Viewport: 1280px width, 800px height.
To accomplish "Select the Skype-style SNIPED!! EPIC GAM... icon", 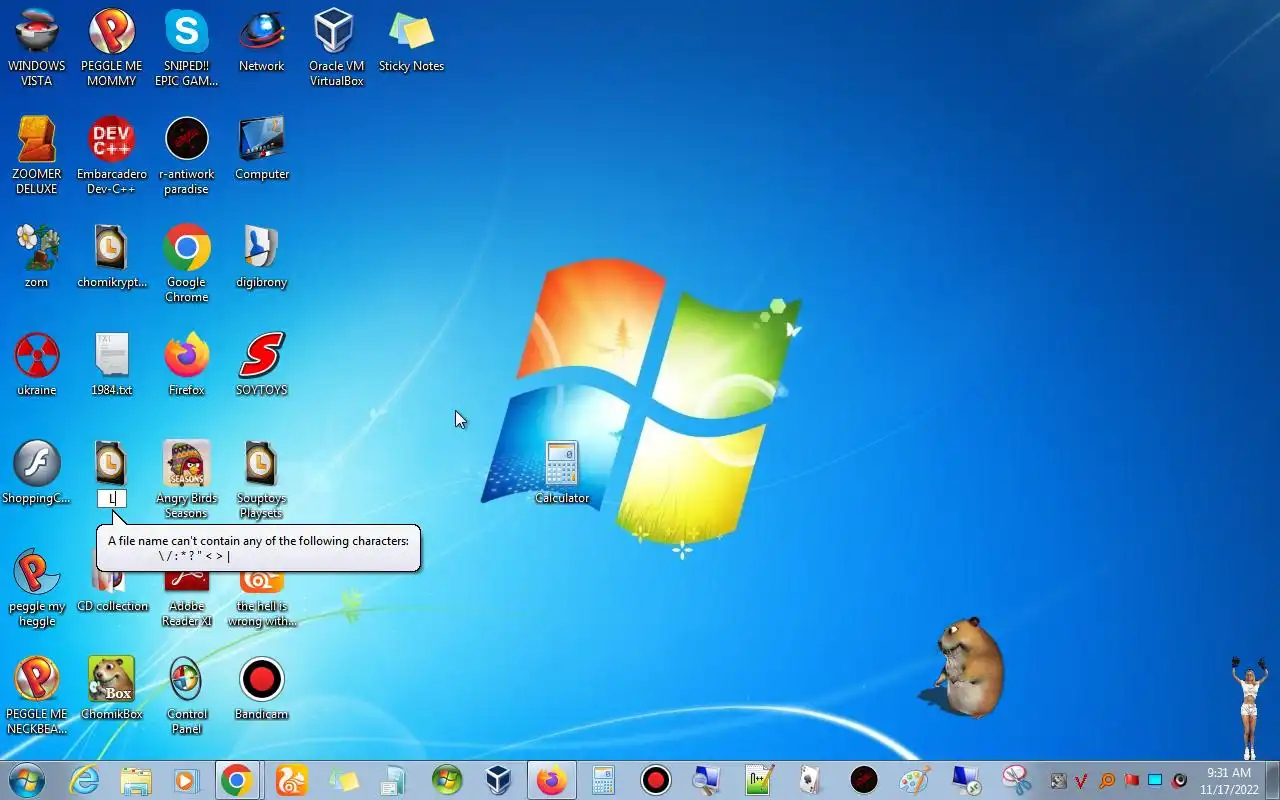I will point(187,48).
